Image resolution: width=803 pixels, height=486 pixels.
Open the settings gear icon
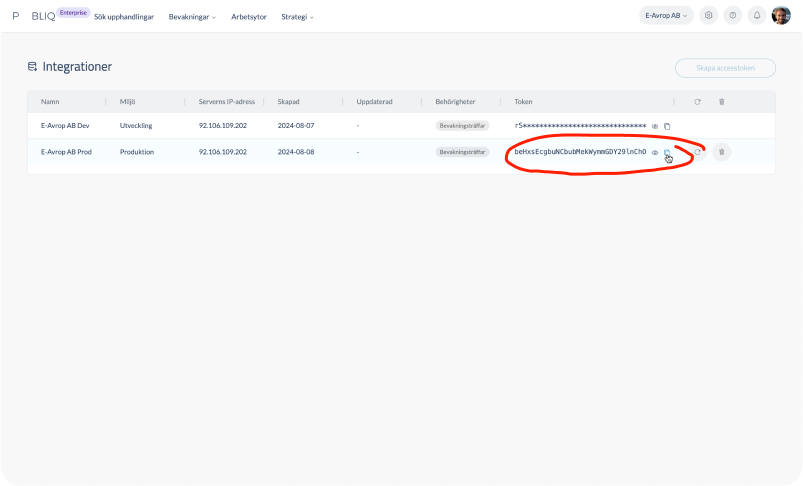tap(708, 16)
